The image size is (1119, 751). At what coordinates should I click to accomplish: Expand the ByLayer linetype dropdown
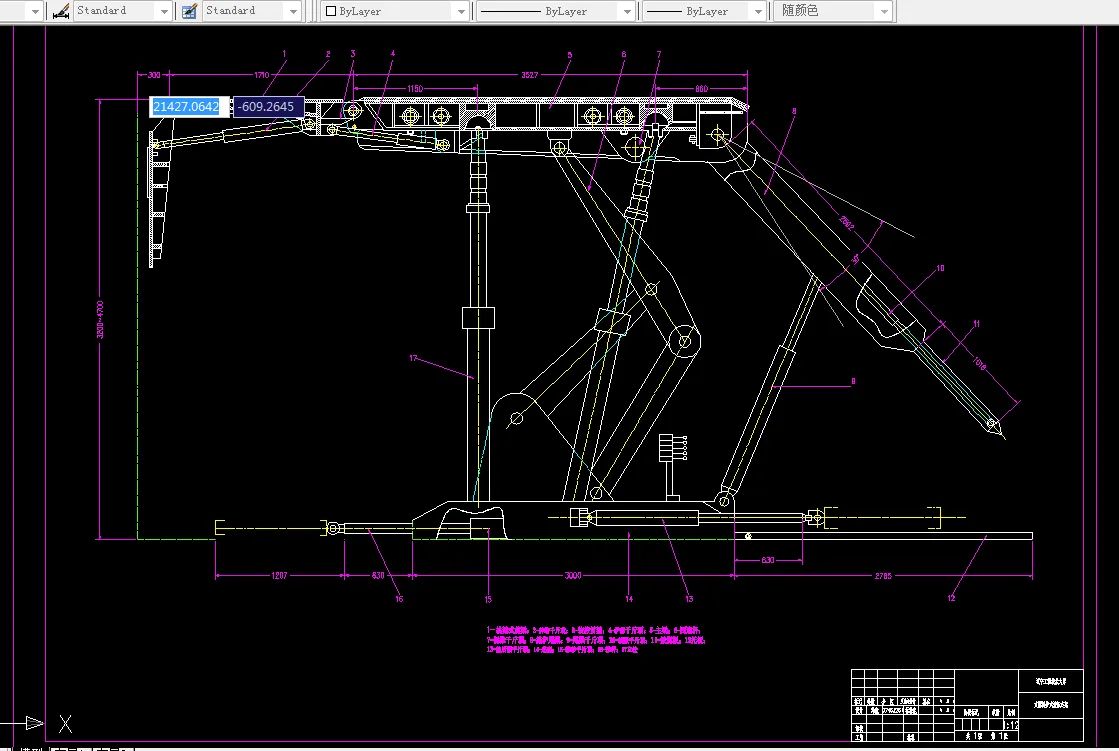[x=555, y=11]
